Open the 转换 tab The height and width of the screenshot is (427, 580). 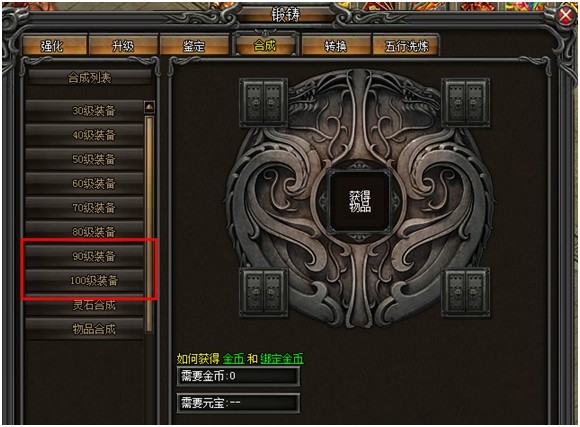coord(335,46)
